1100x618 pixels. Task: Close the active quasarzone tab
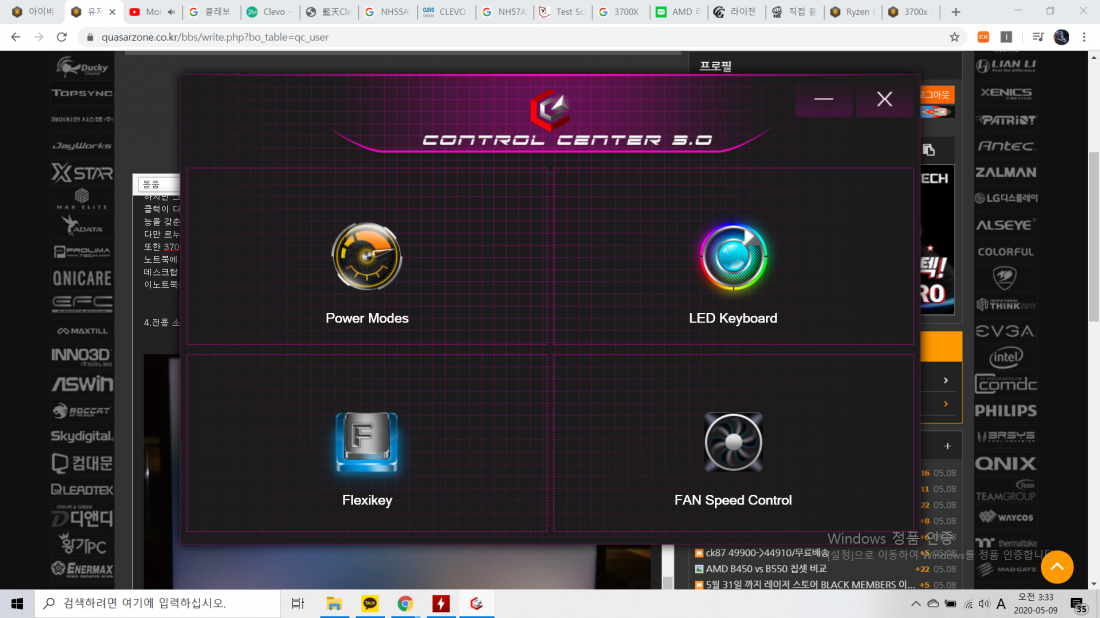click(112, 12)
